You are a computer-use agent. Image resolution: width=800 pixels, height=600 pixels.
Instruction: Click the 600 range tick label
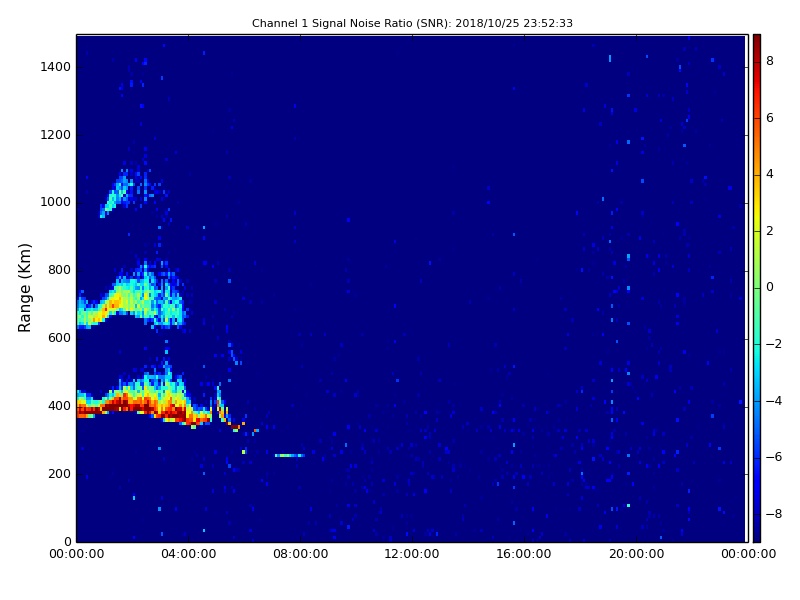point(59,338)
